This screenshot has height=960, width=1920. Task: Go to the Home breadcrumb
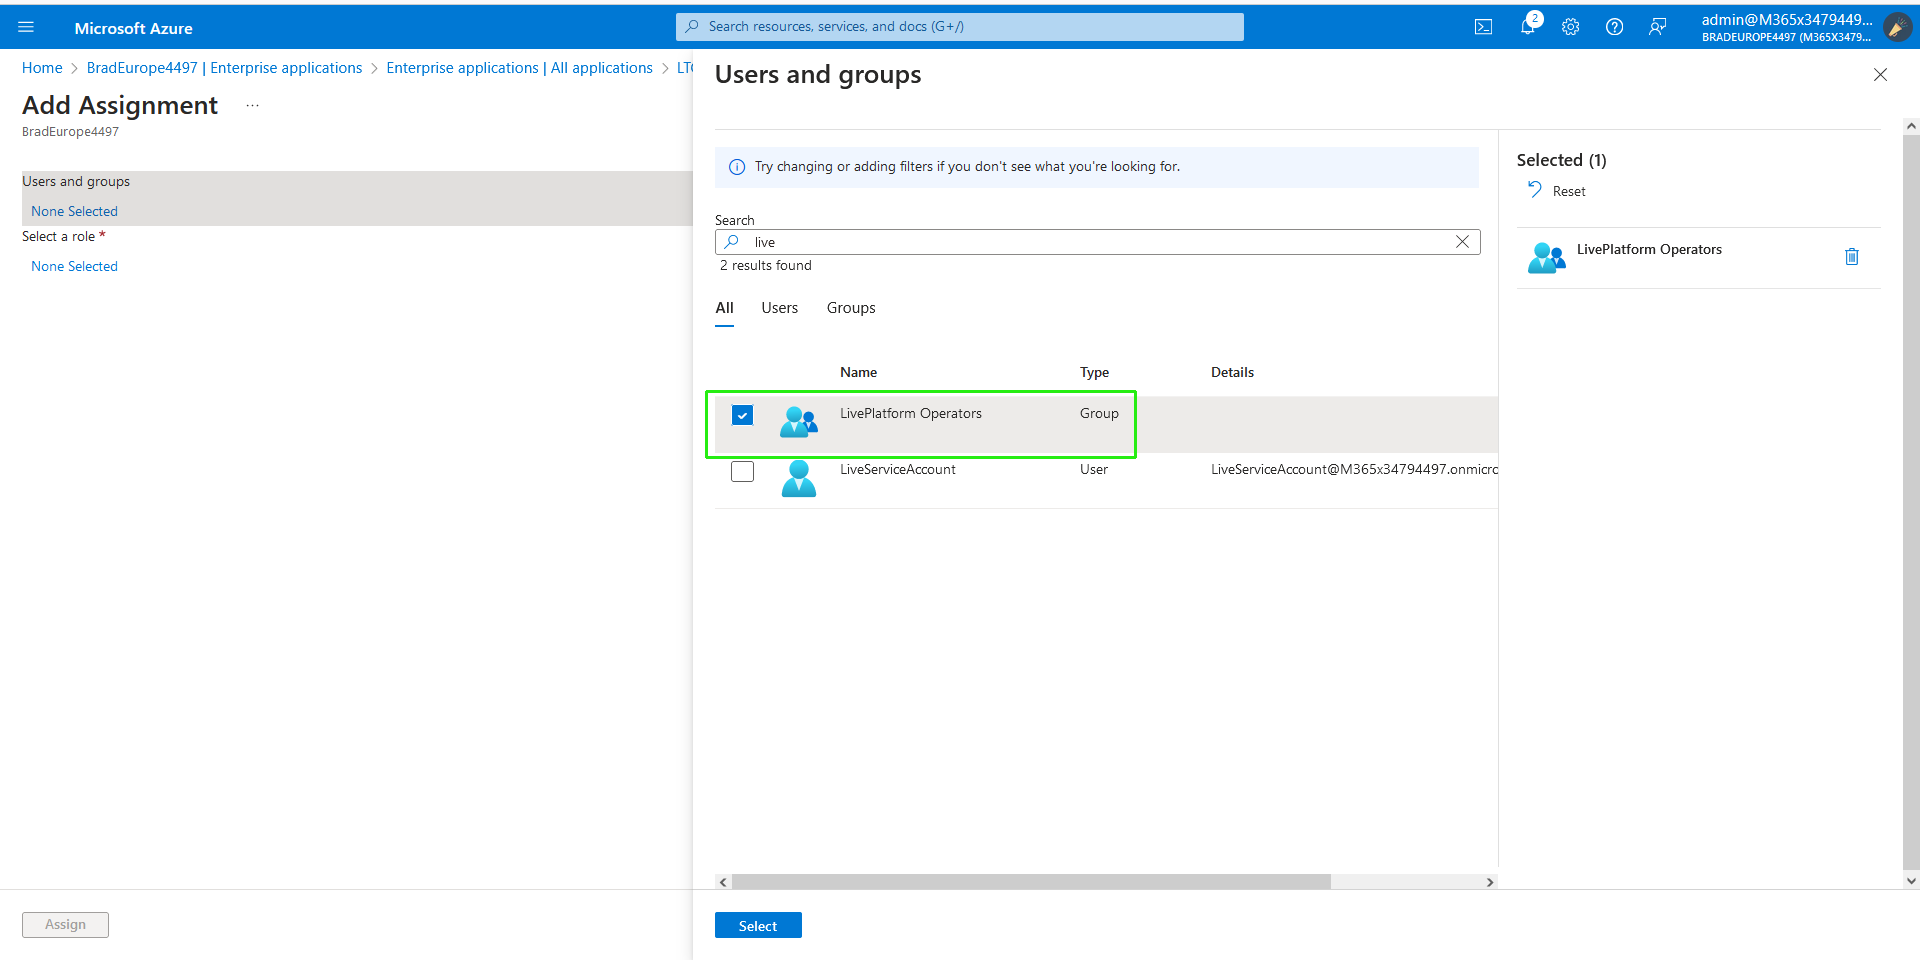pyautogui.click(x=42, y=68)
